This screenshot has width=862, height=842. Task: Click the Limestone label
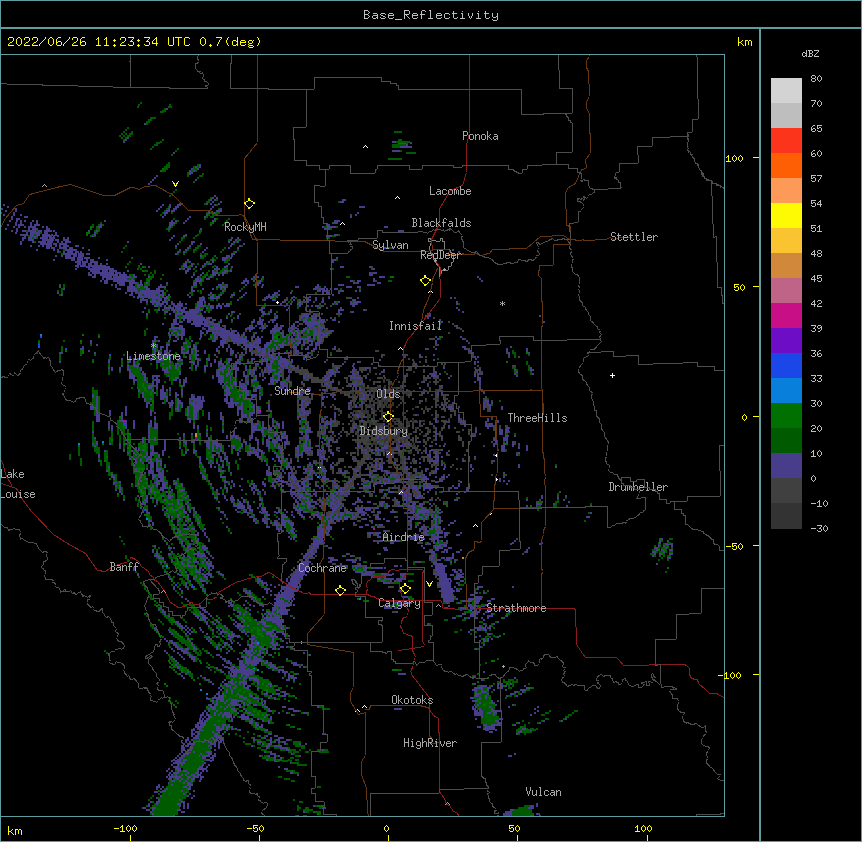pos(153,356)
